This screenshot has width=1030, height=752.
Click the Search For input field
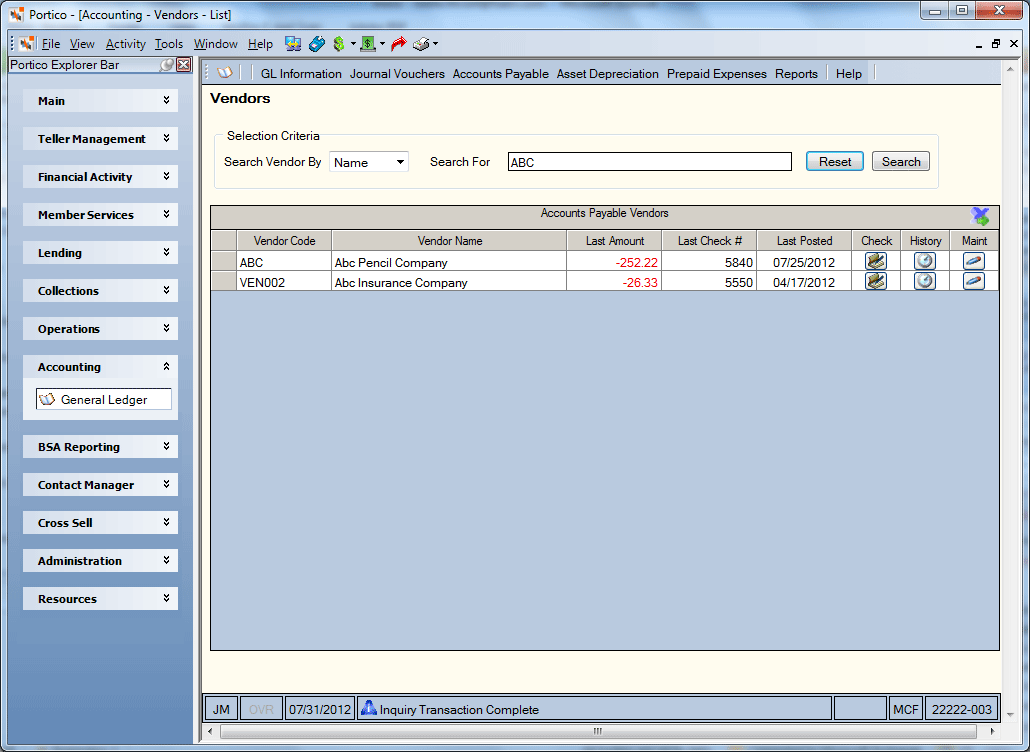pyautogui.click(x=650, y=162)
